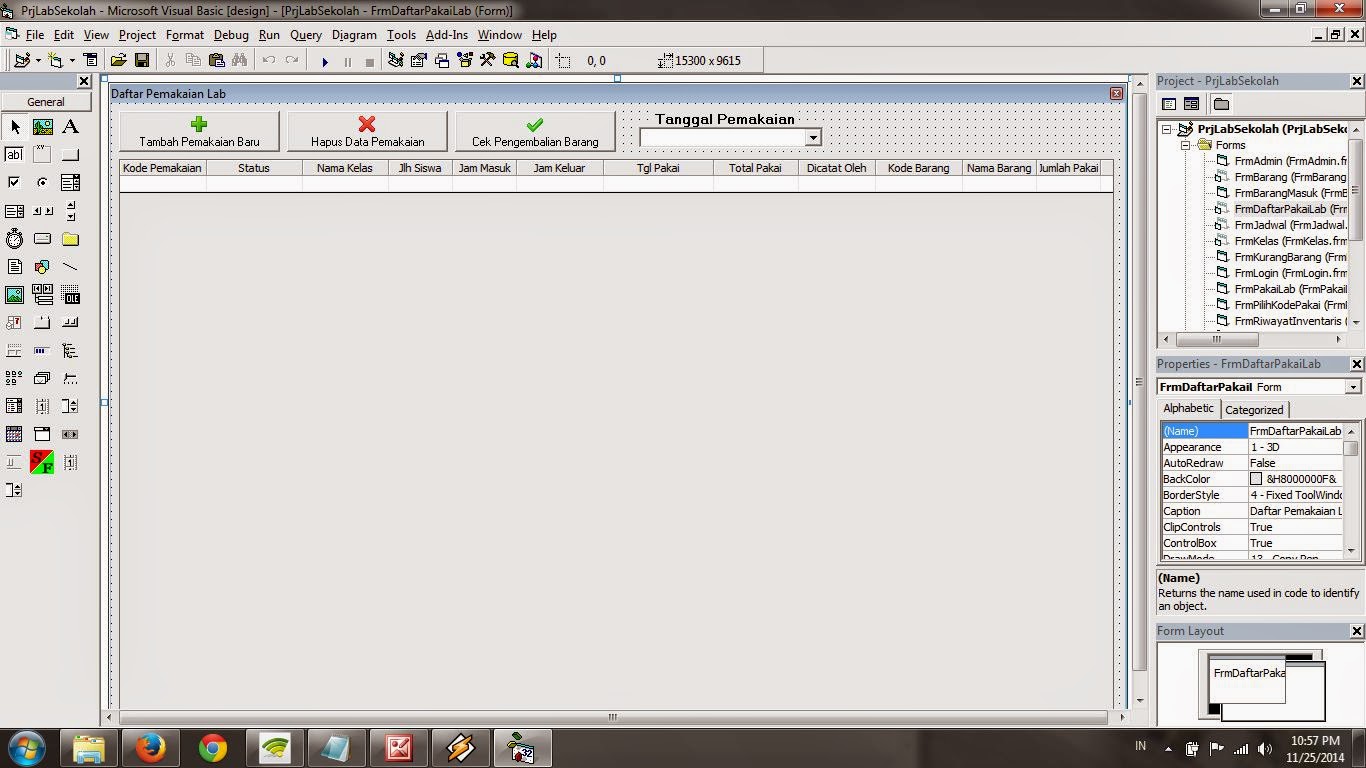Viewport: 1366px width, 768px height.
Task: Click the Tgl Pakai column header
Action: coord(658,168)
